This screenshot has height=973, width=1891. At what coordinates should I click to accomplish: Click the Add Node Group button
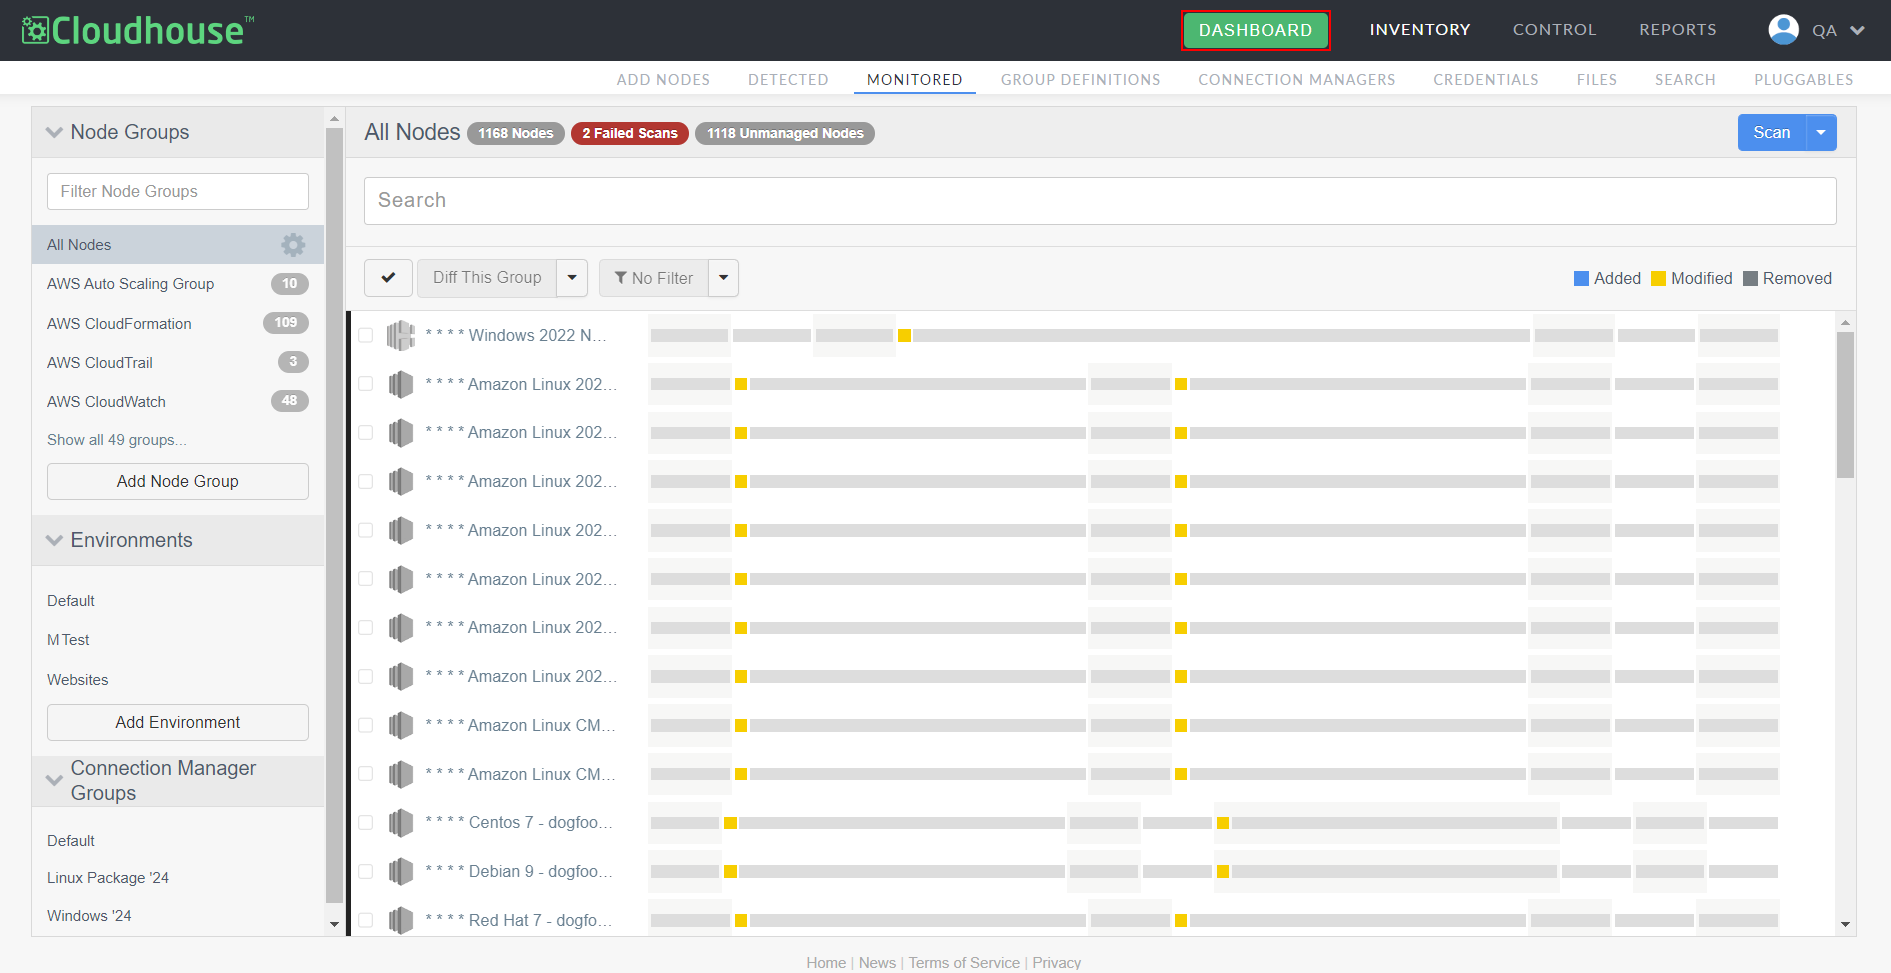tap(178, 482)
